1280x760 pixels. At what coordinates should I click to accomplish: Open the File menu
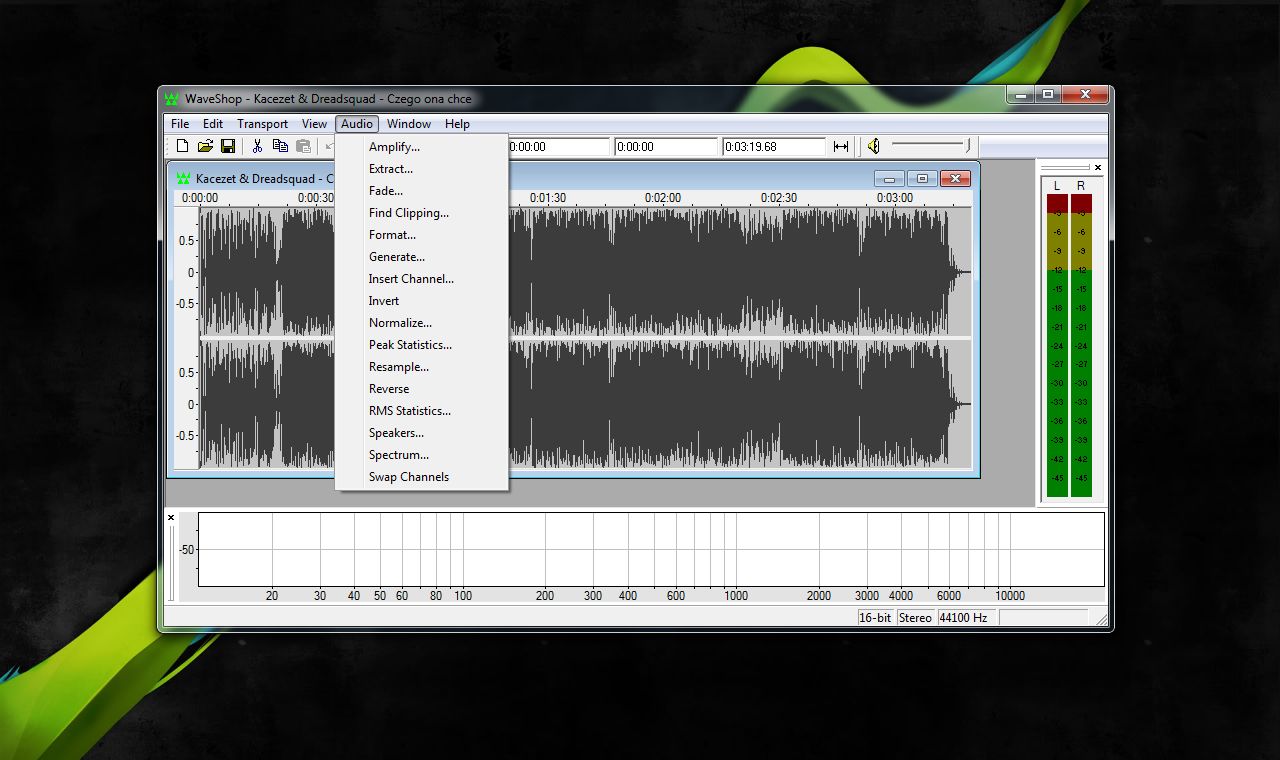(180, 124)
